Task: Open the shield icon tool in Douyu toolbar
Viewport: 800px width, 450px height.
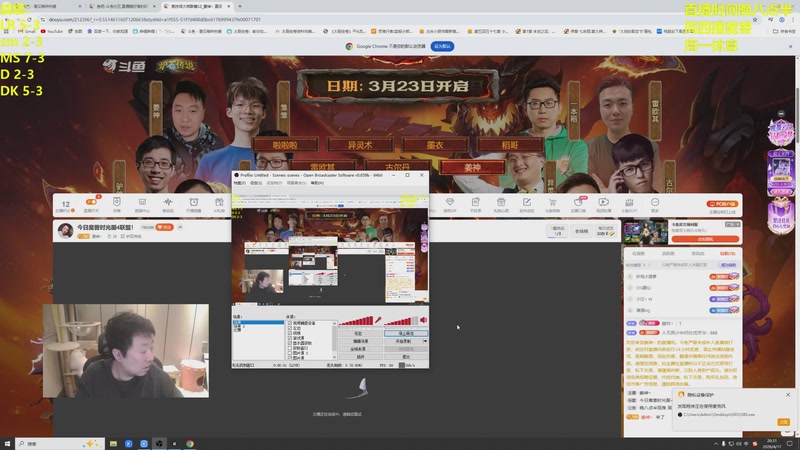Action: point(117,202)
